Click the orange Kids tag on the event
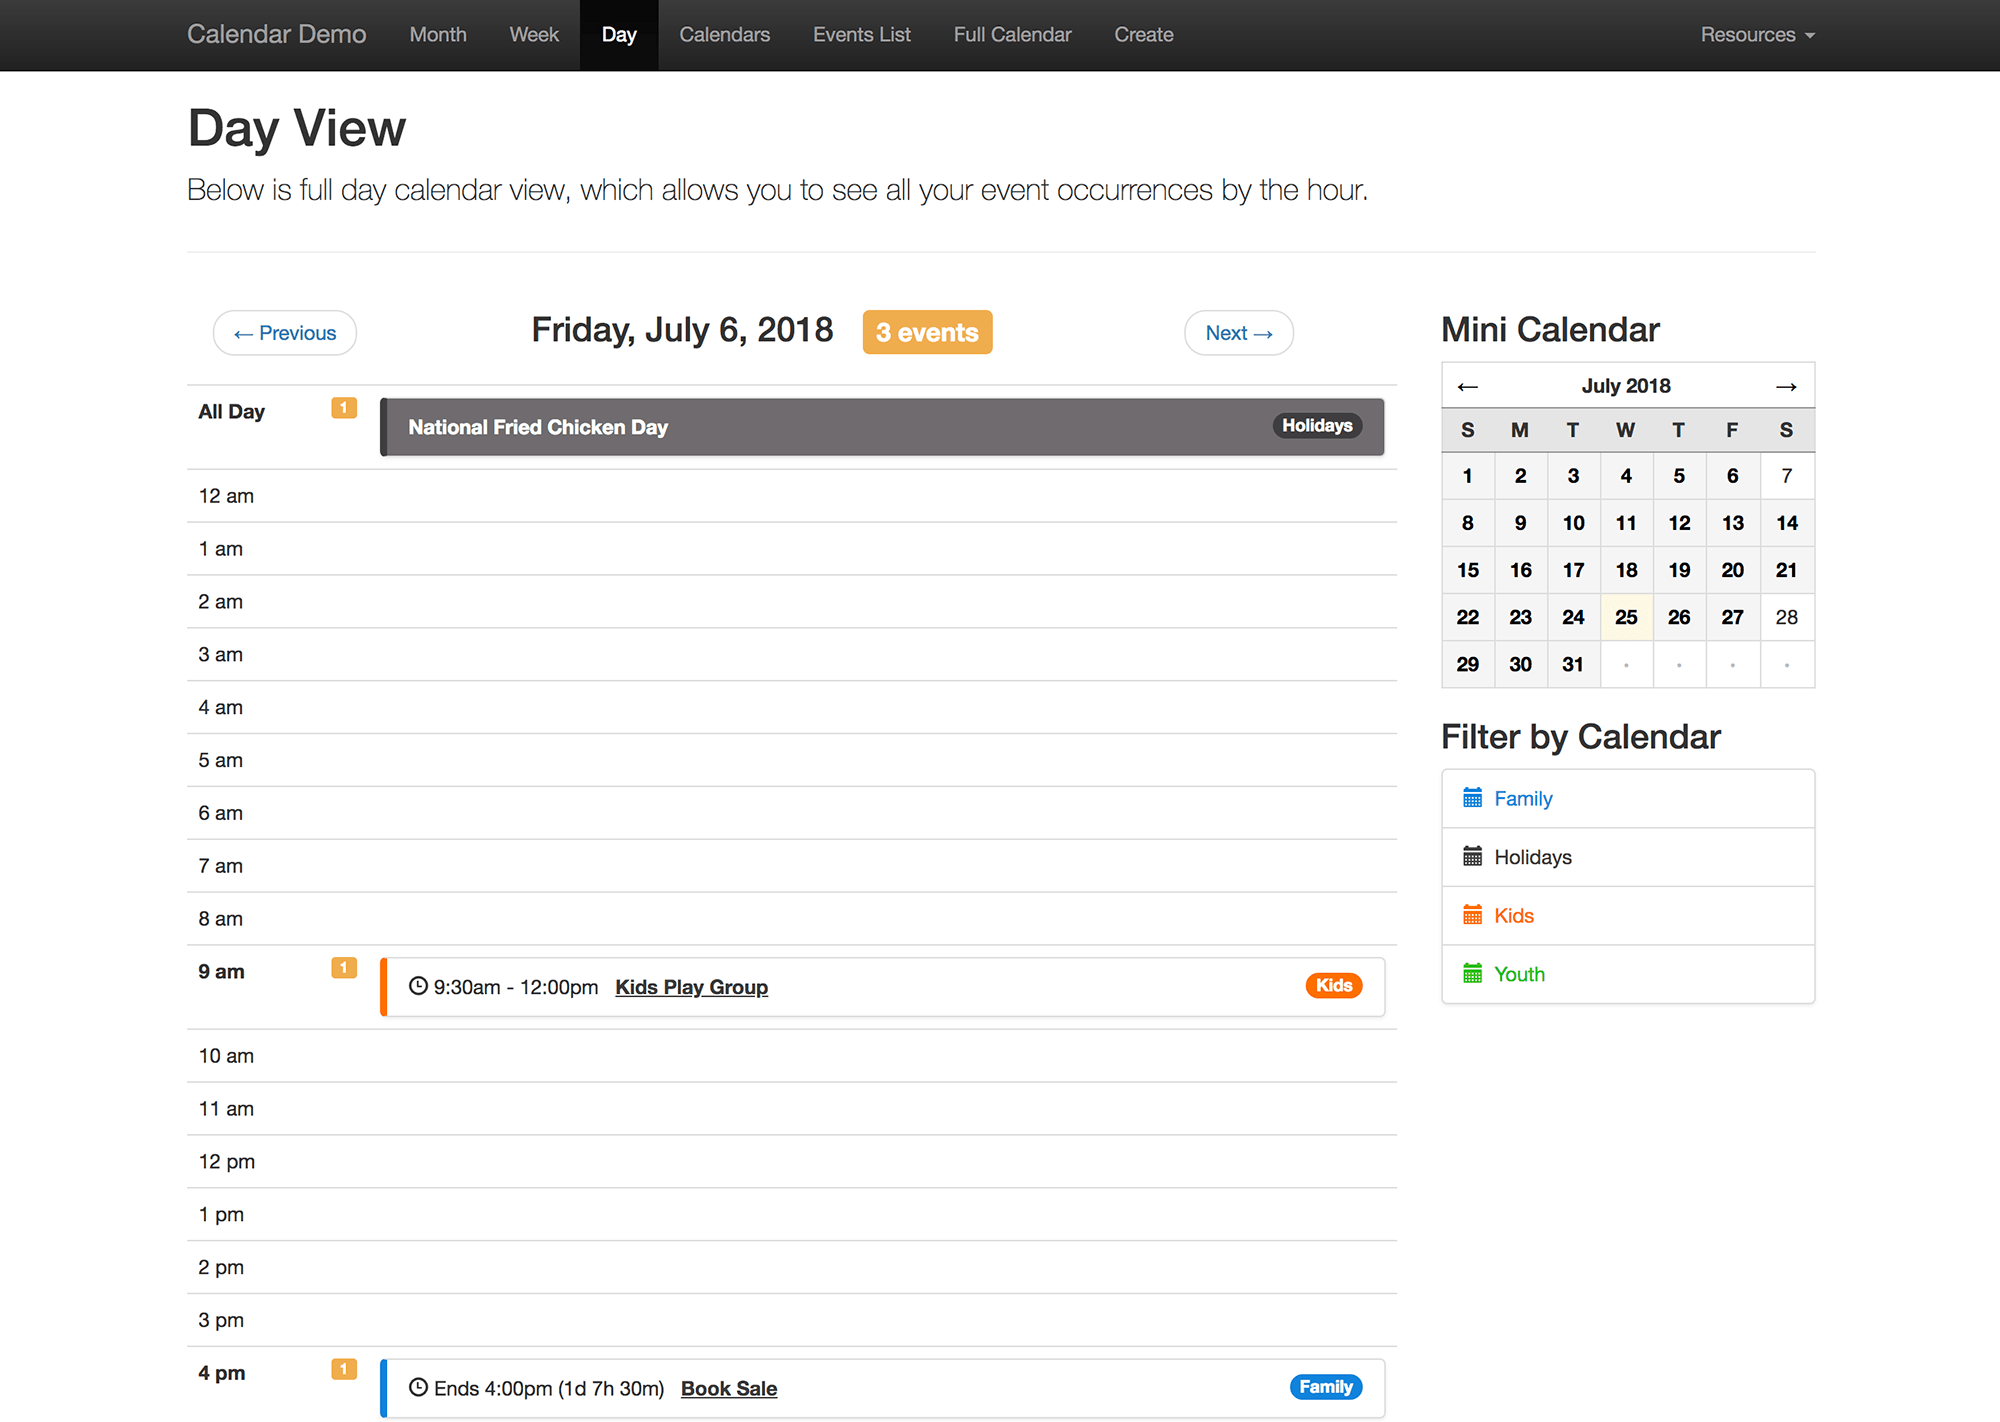Image resolution: width=2000 pixels, height=1422 pixels. (x=1333, y=985)
